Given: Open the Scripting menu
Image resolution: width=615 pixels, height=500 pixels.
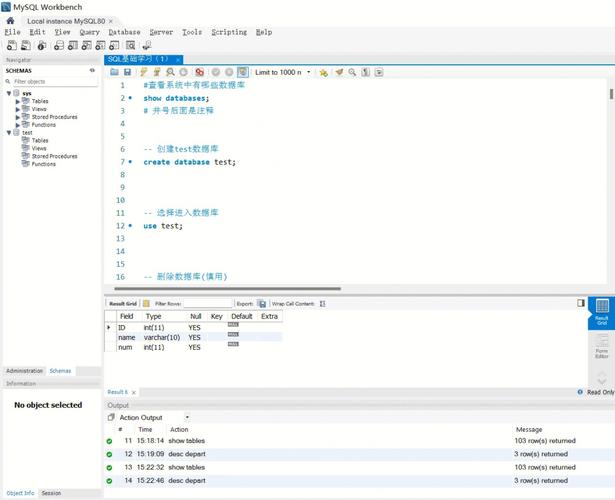Looking at the screenshot, I should click(229, 32).
